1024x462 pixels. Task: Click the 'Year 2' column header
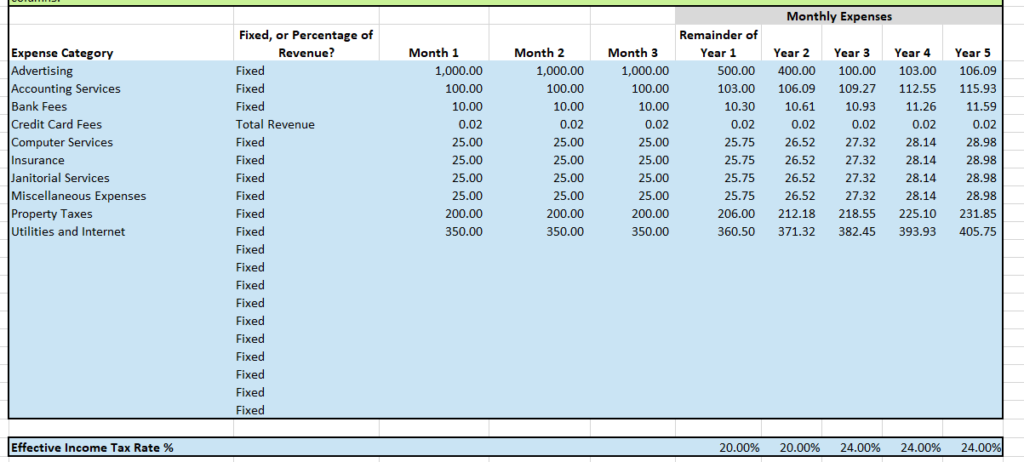[x=791, y=53]
